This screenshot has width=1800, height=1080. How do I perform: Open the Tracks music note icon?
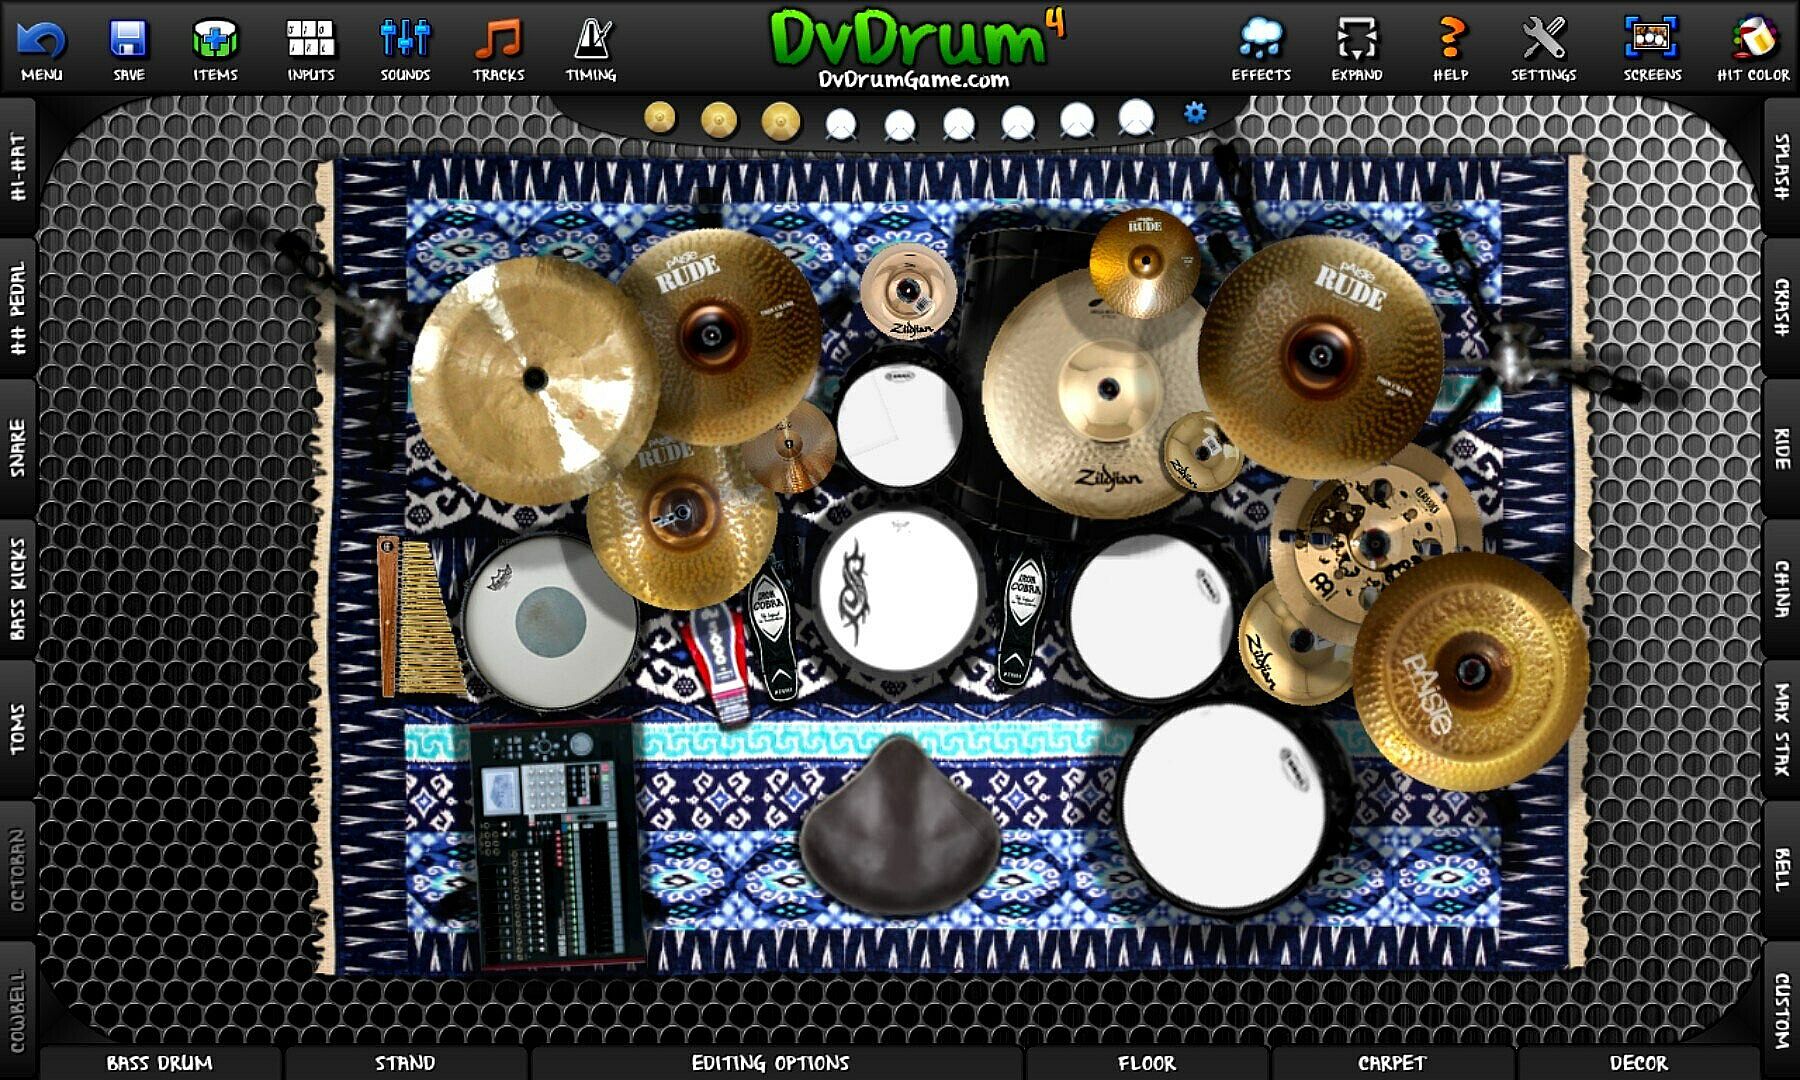[498, 40]
